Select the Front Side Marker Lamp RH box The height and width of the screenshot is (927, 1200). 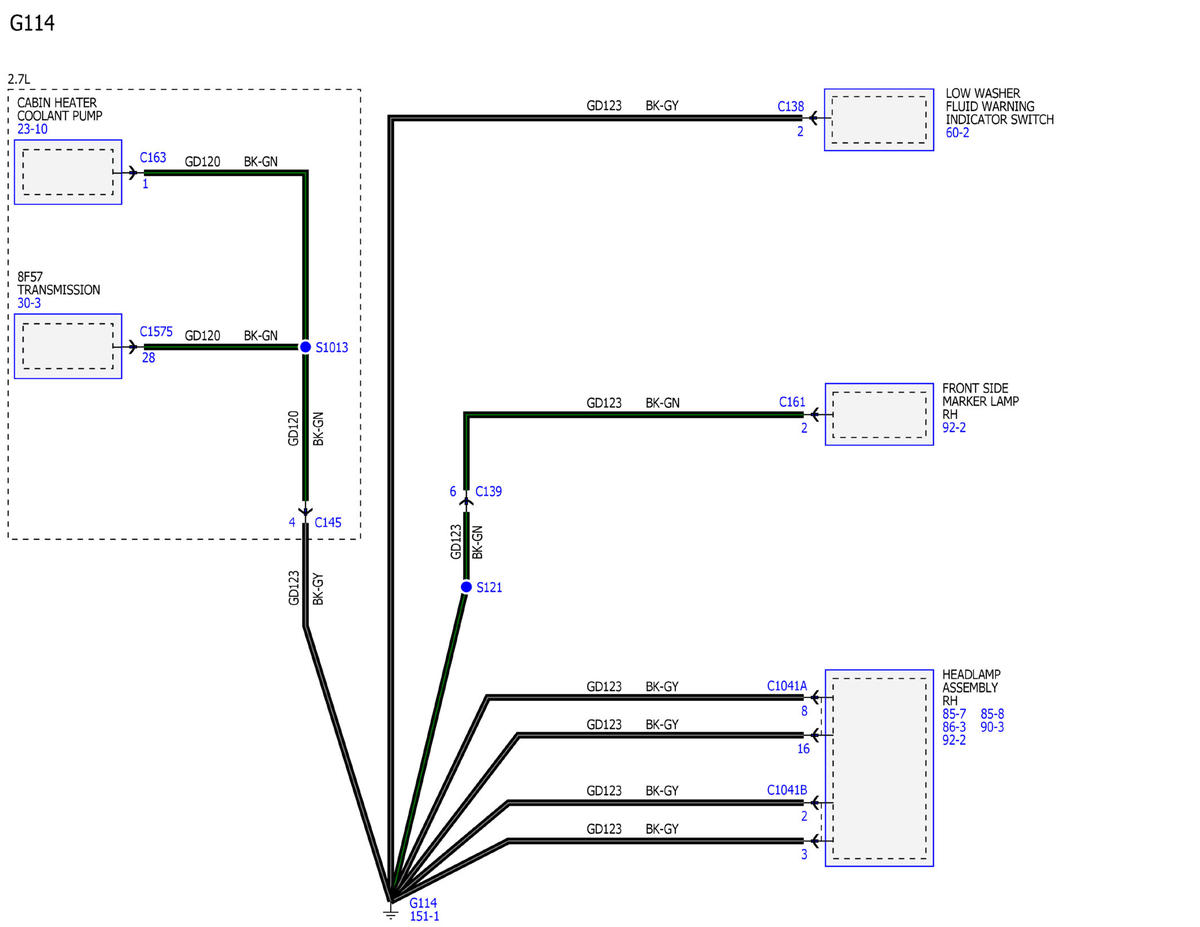click(x=878, y=414)
